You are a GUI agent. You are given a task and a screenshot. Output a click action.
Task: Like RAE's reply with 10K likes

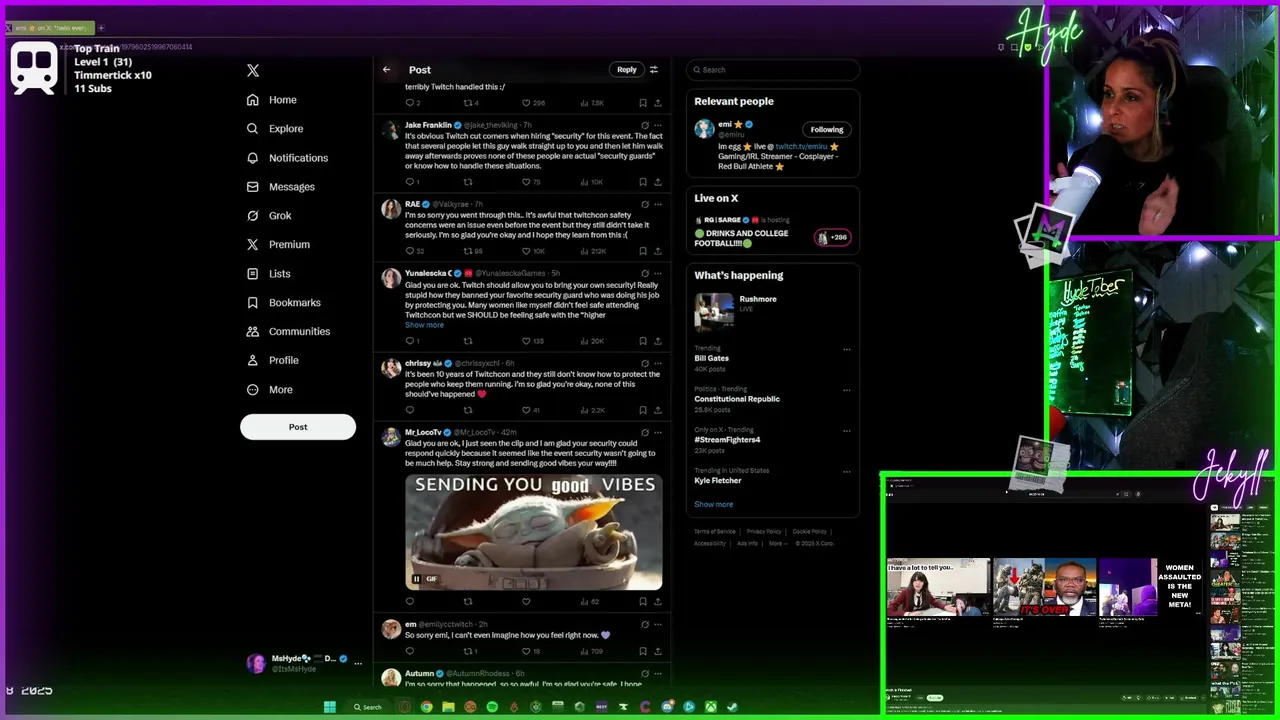[x=526, y=251]
